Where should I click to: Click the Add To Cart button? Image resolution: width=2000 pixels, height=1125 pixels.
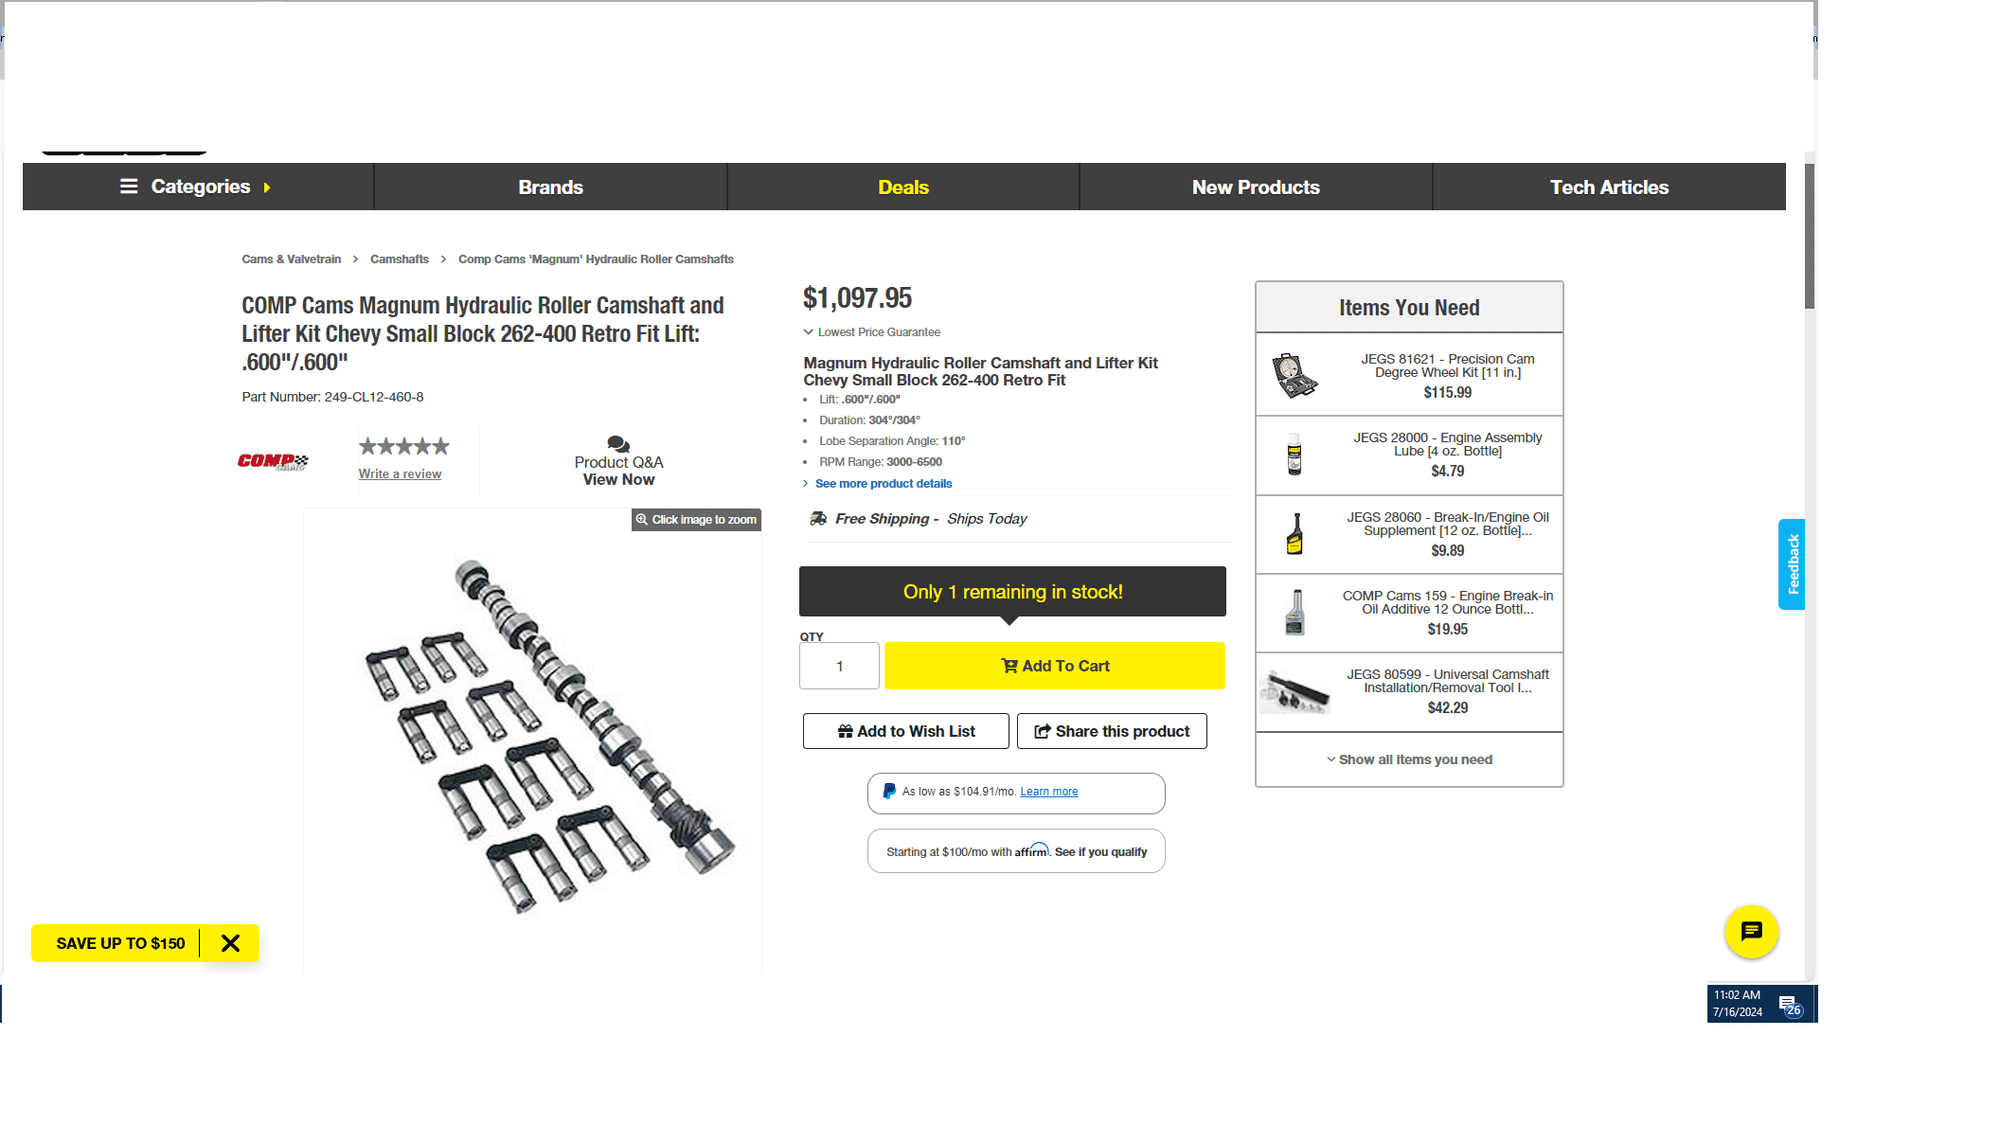[x=1055, y=665]
